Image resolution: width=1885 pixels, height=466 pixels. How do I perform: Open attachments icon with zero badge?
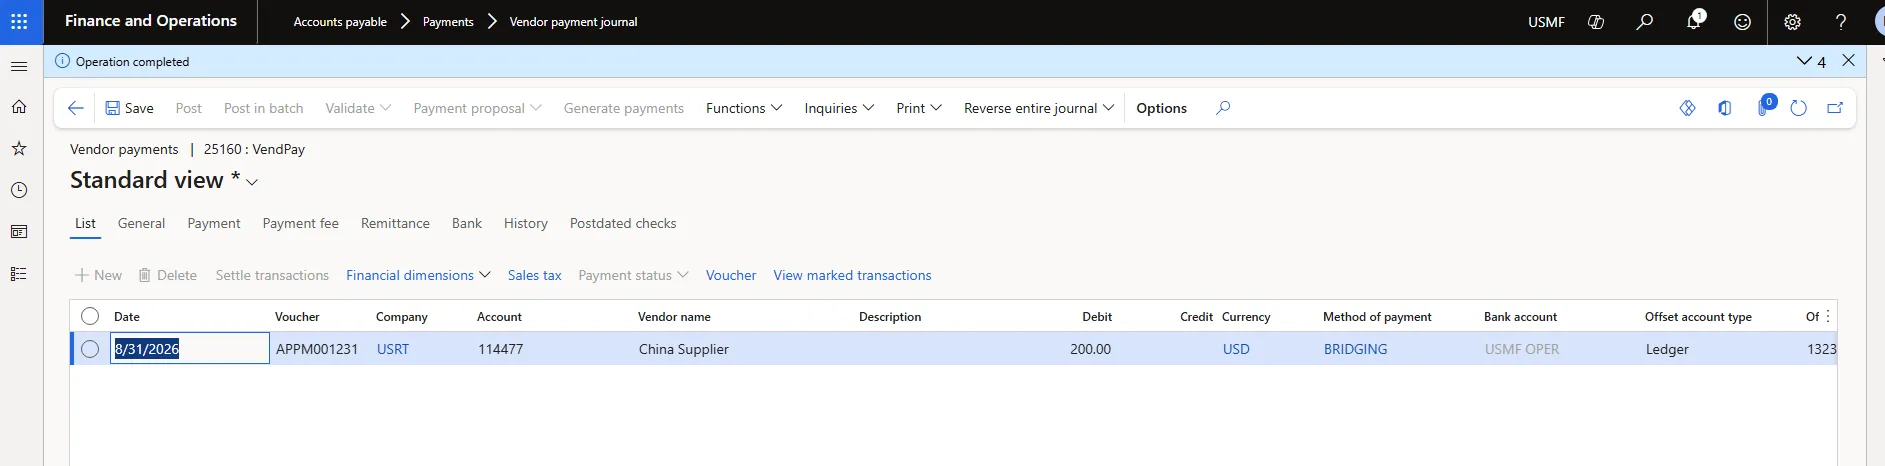click(1765, 106)
